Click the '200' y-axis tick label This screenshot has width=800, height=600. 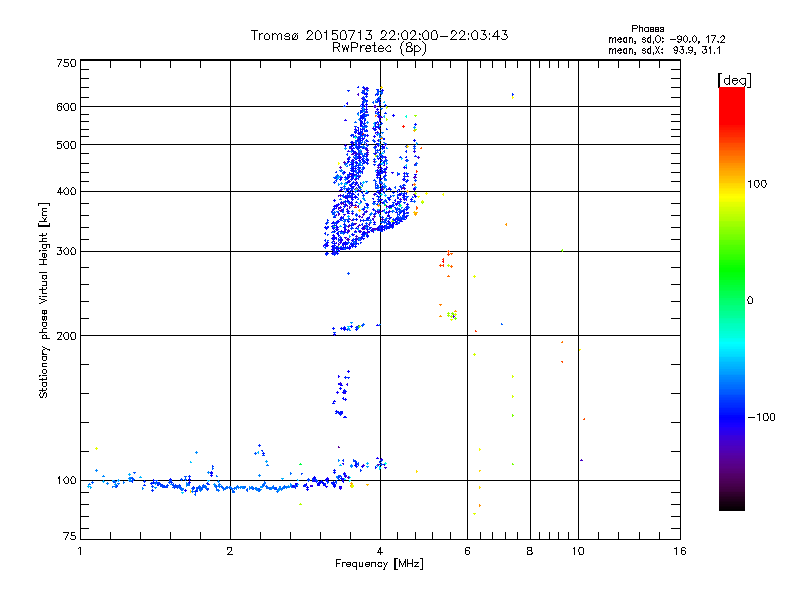(66, 336)
